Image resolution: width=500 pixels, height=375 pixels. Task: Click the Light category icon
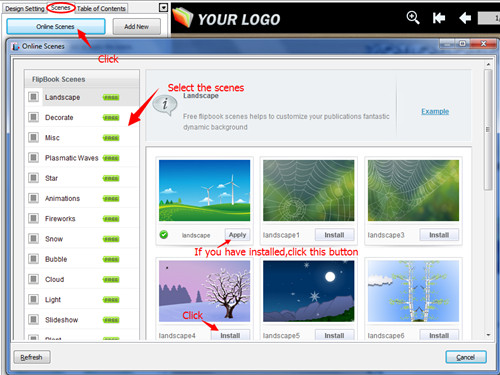(33, 299)
